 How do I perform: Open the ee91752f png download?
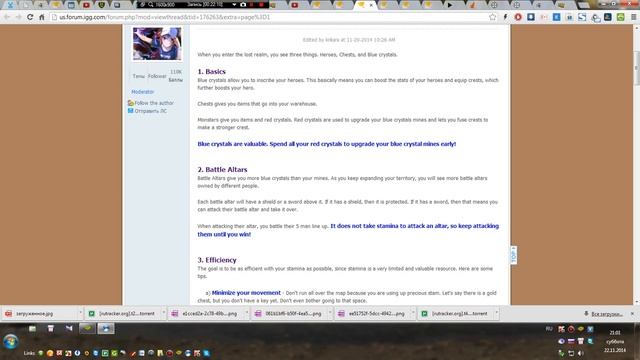pyautogui.click(x=373, y=313)
